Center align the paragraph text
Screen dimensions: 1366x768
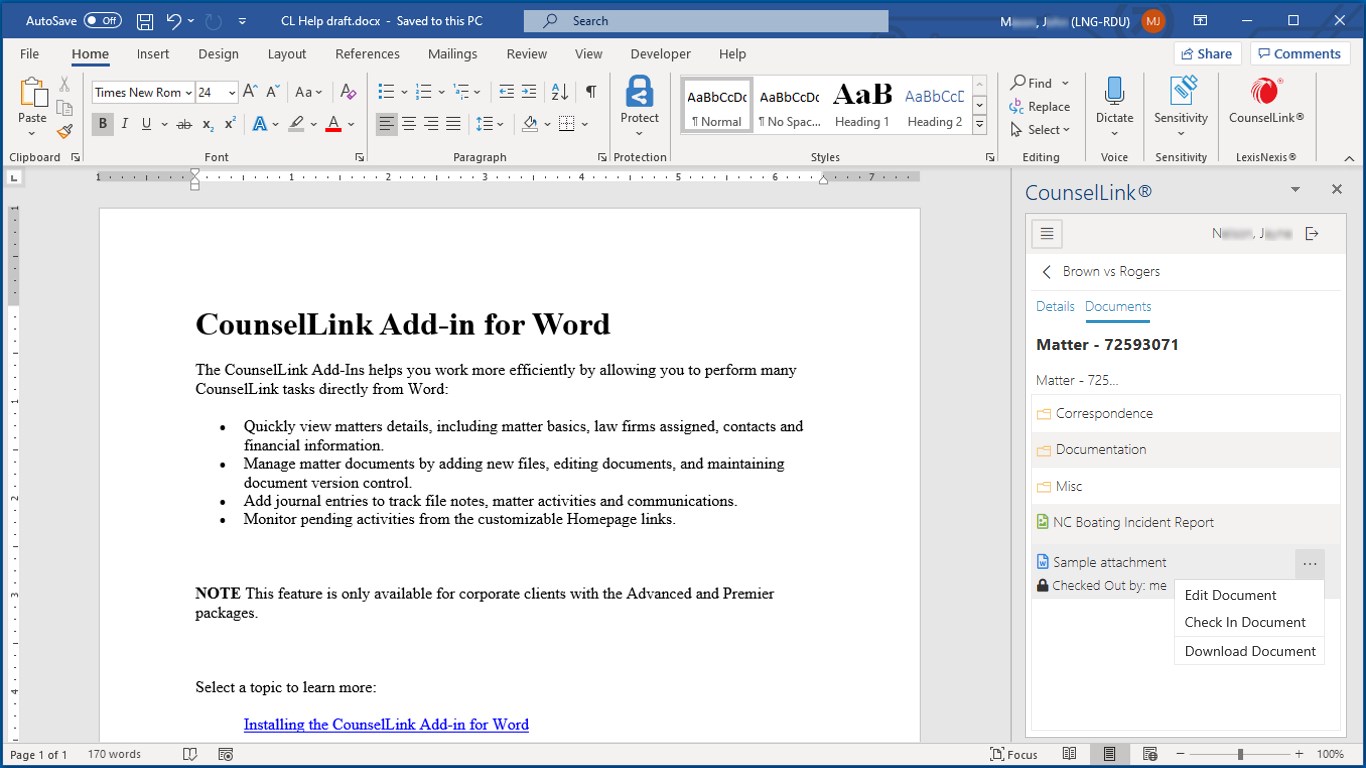point(408,124)
